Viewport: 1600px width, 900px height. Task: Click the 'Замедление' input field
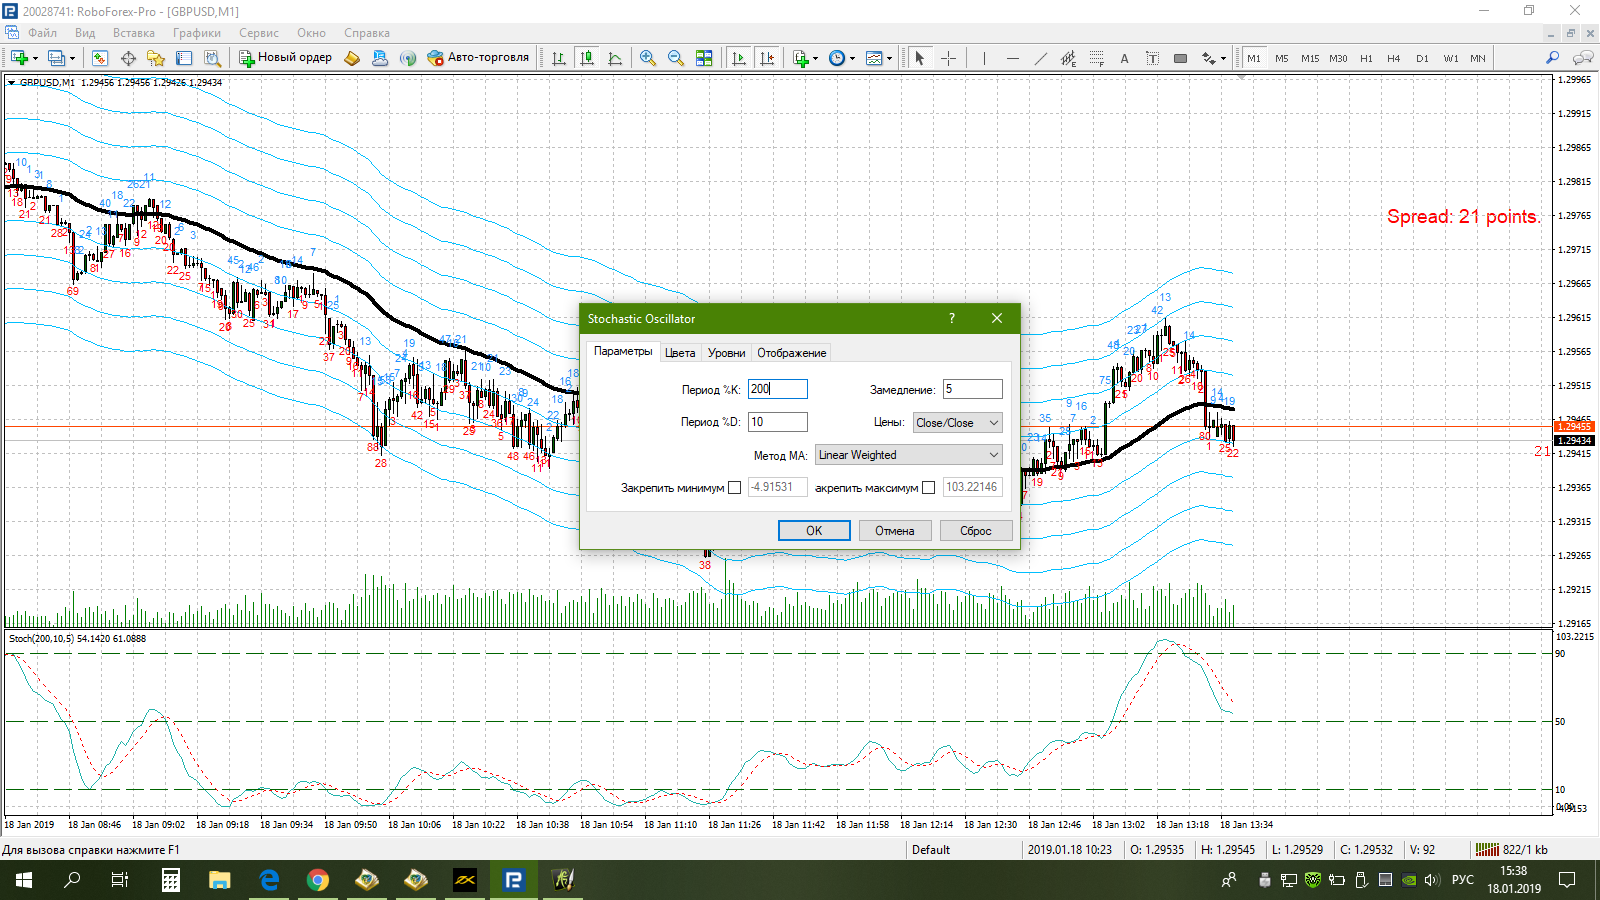pos(972,390)
